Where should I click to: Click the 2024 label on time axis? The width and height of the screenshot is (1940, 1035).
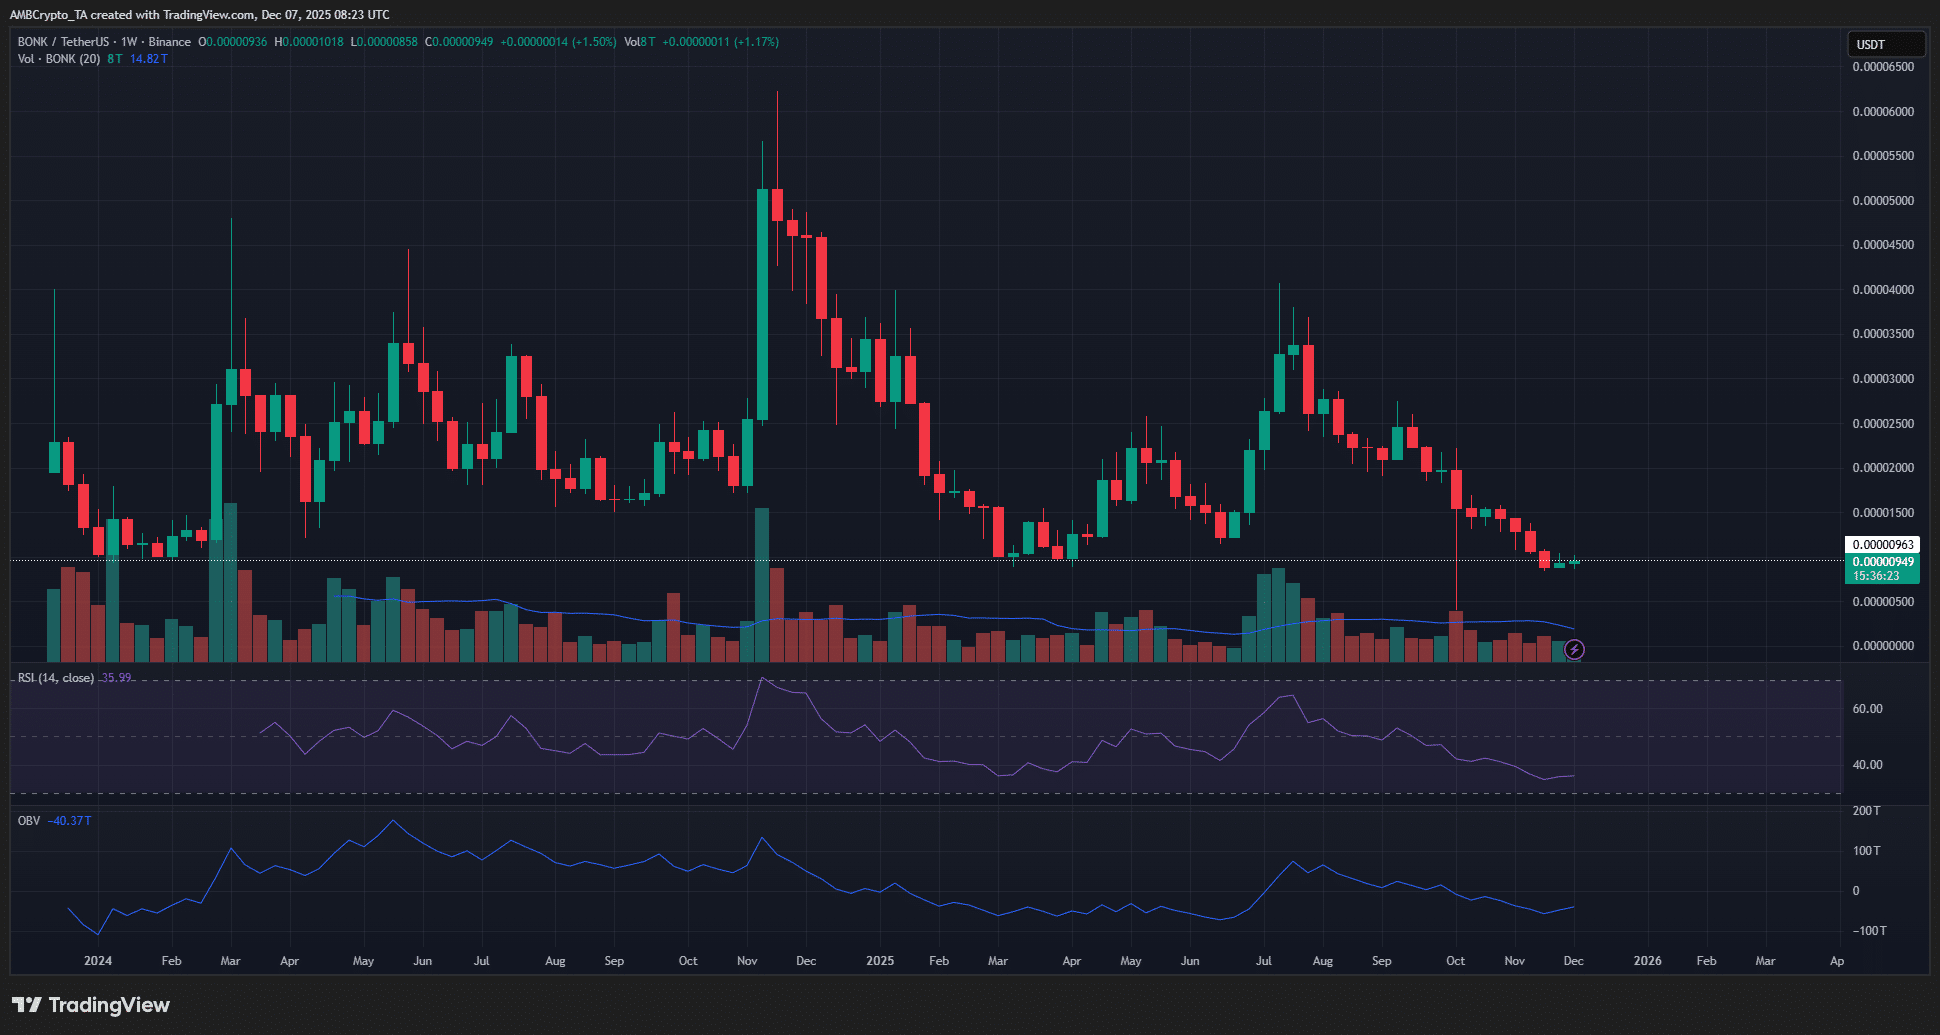(97, 961)
